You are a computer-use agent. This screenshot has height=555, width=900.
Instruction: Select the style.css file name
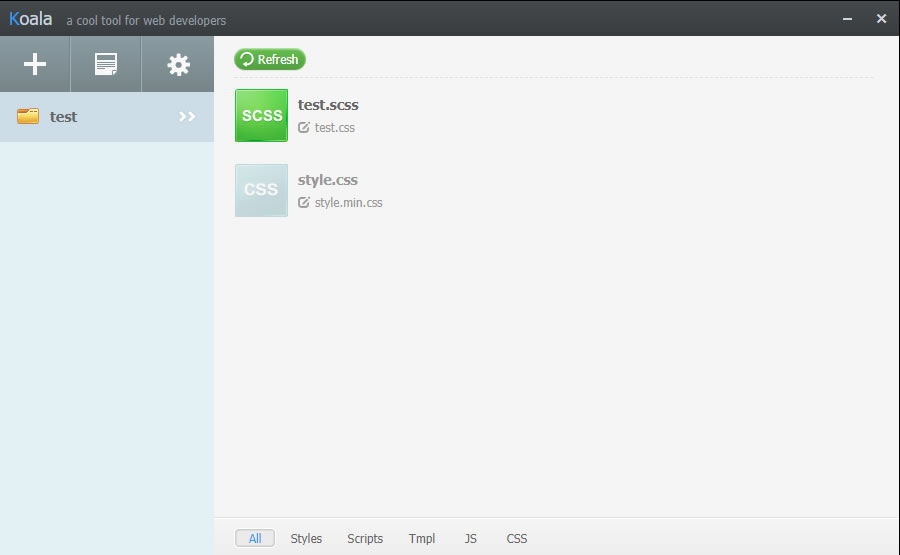coord(328,180)
